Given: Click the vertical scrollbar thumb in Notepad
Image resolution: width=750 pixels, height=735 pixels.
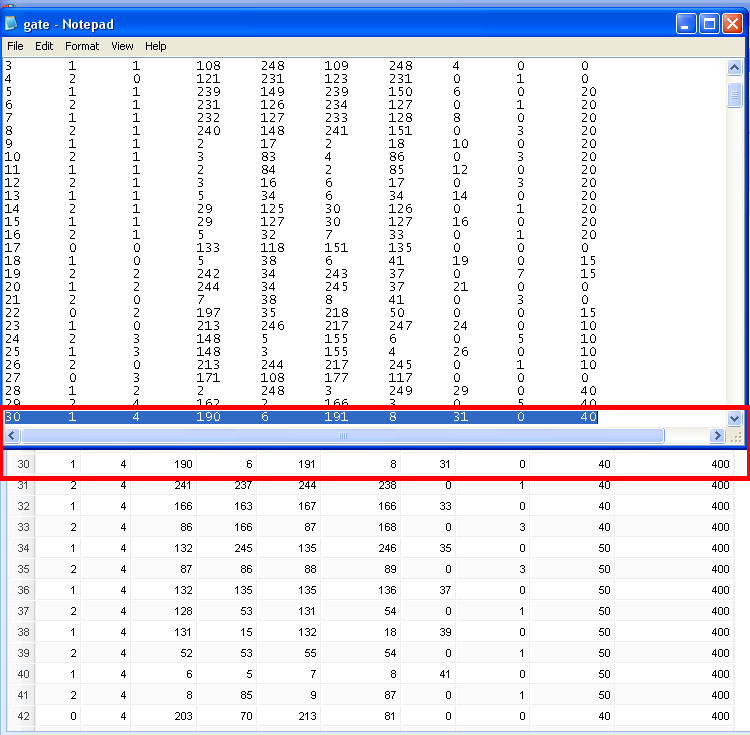Looking at the screenshot, I should 734,95.
